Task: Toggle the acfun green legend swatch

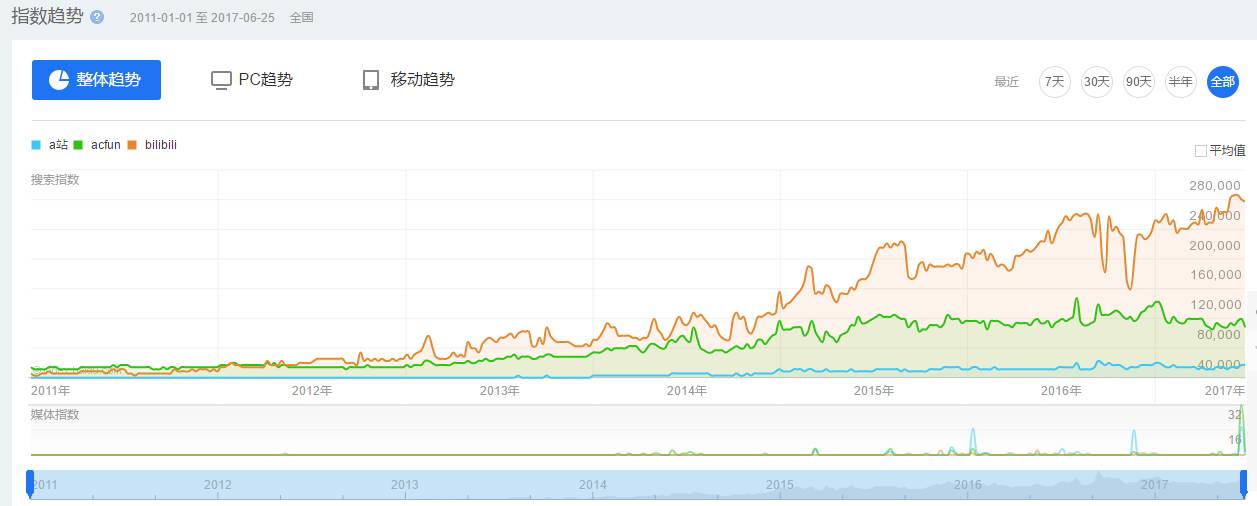Action: pyautogui.click(x=78, y=145)
